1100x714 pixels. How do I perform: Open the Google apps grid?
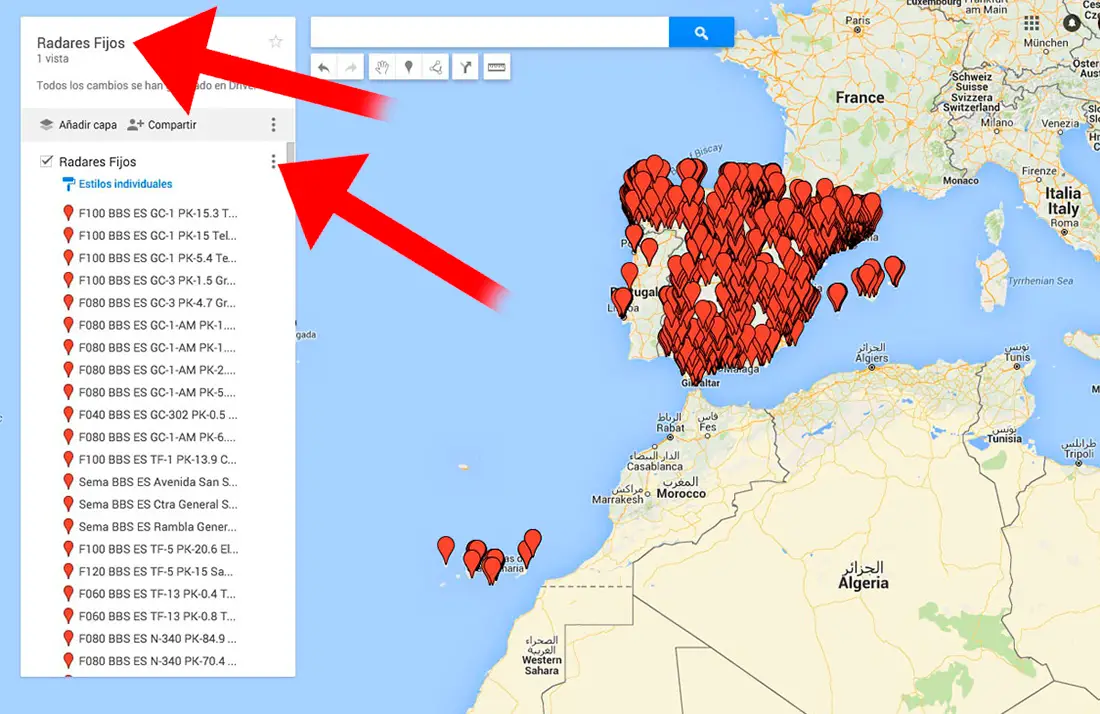(1031, 22)
